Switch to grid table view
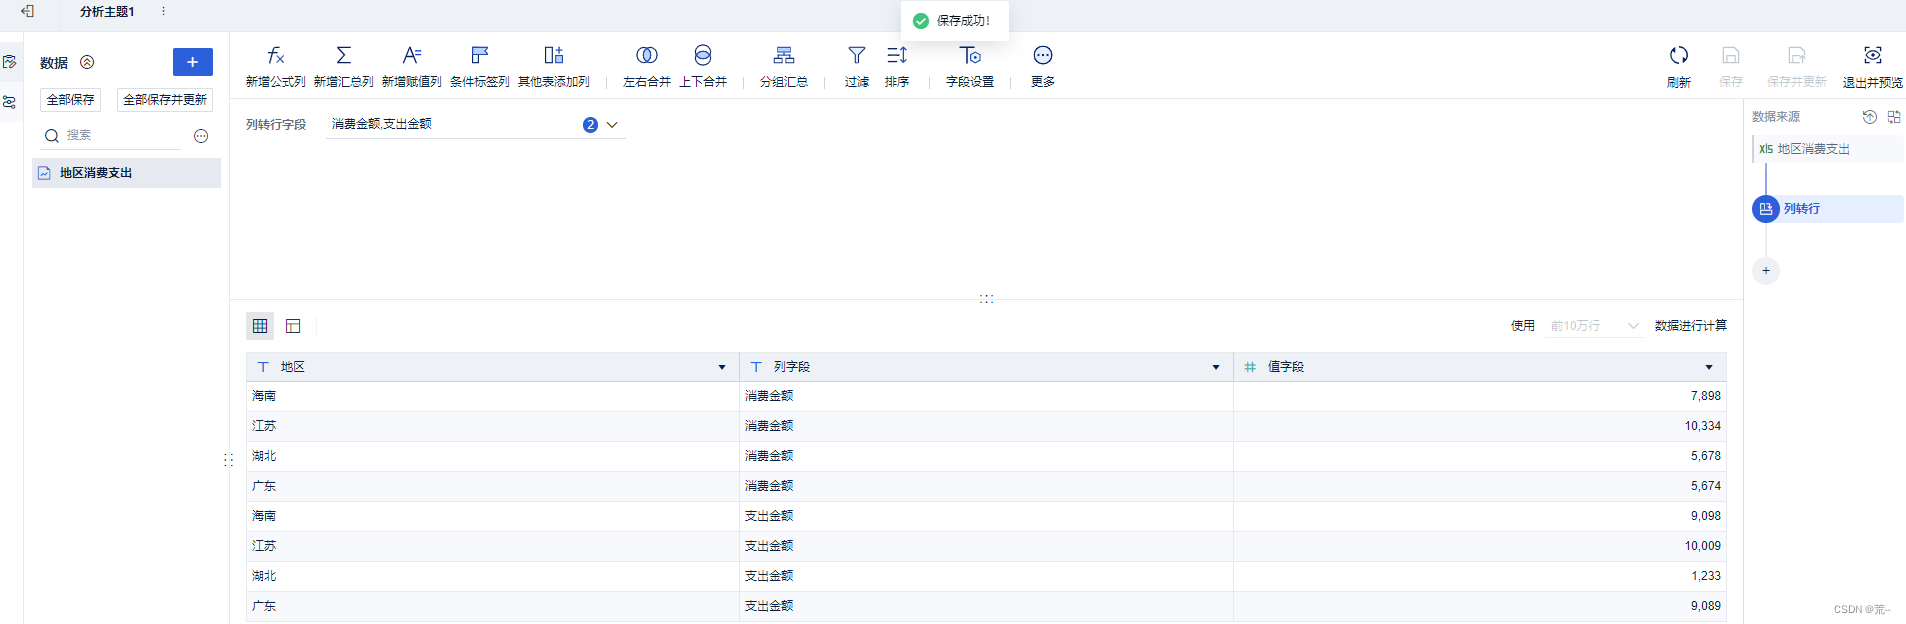The image size is (1906, 624). [x=260, y=326]
